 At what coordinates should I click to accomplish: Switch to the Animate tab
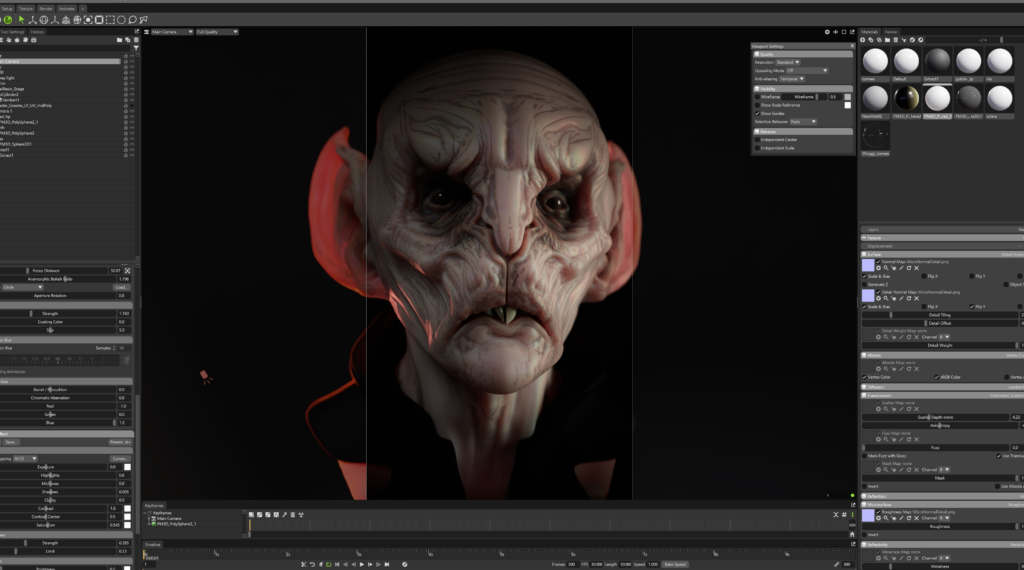click(67, 8)
